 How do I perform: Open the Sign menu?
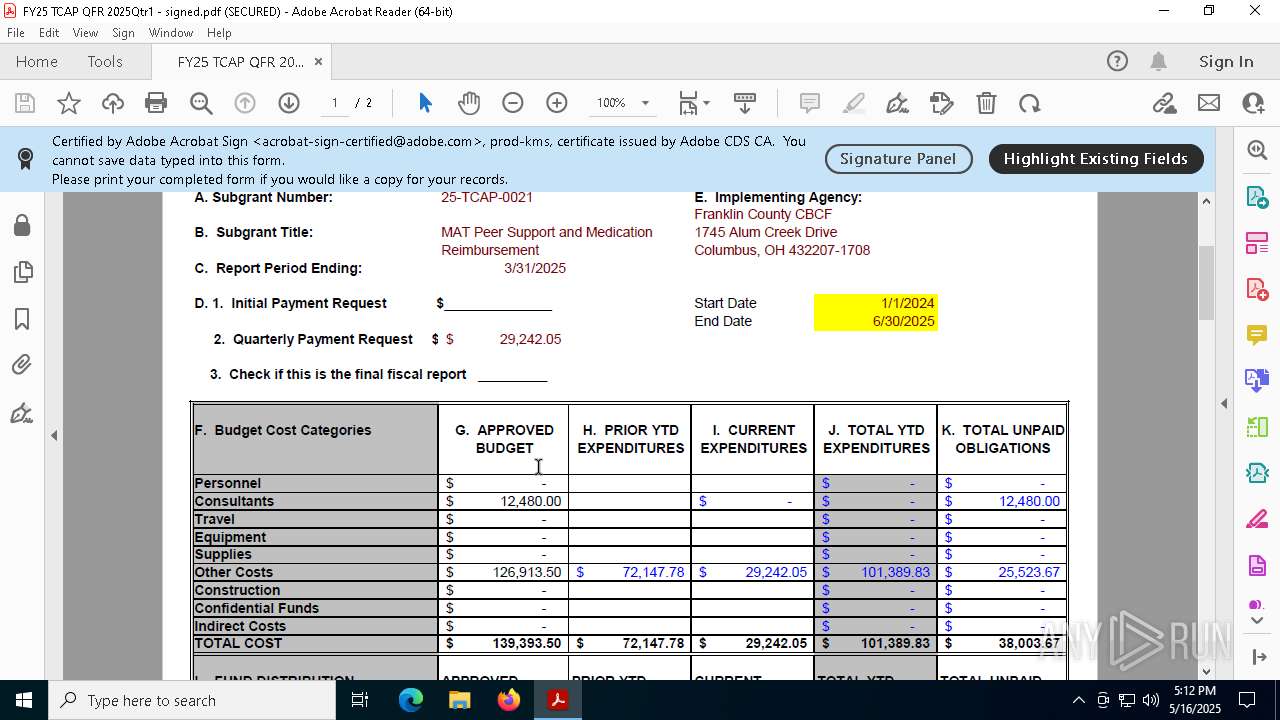124,33
